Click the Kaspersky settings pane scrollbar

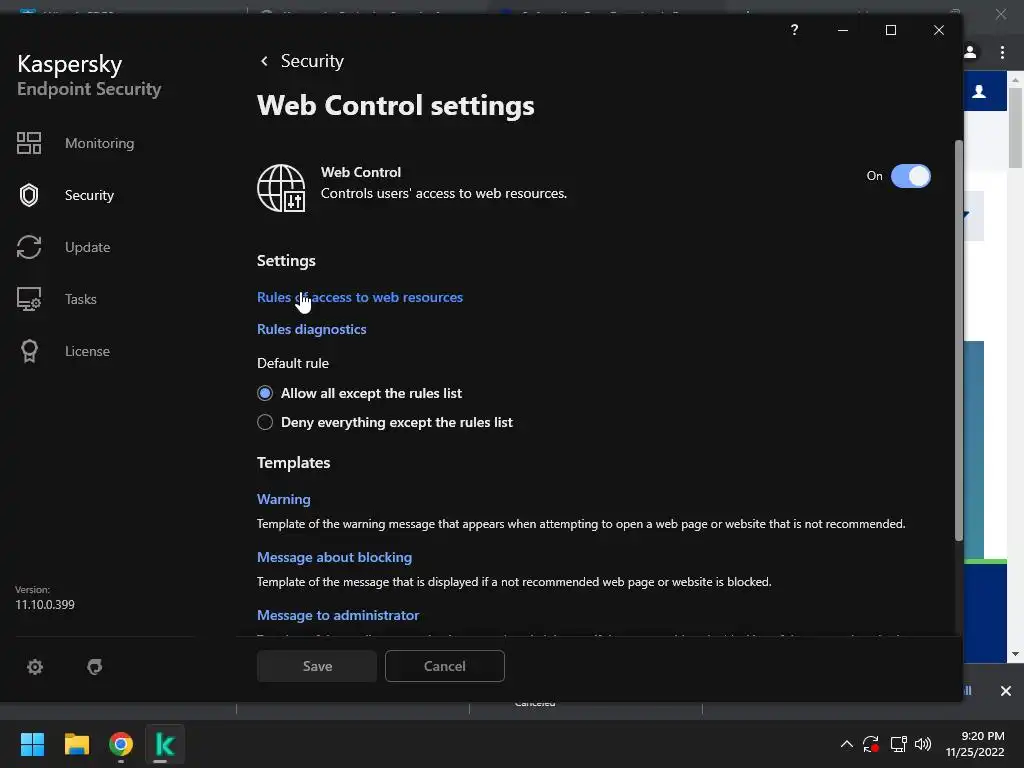(x=959, y=340)
